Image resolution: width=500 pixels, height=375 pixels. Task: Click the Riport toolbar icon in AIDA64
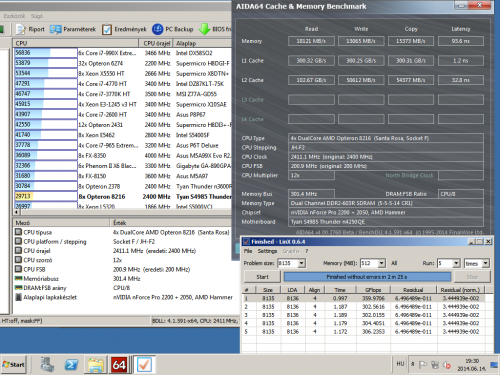coord(21,30)
